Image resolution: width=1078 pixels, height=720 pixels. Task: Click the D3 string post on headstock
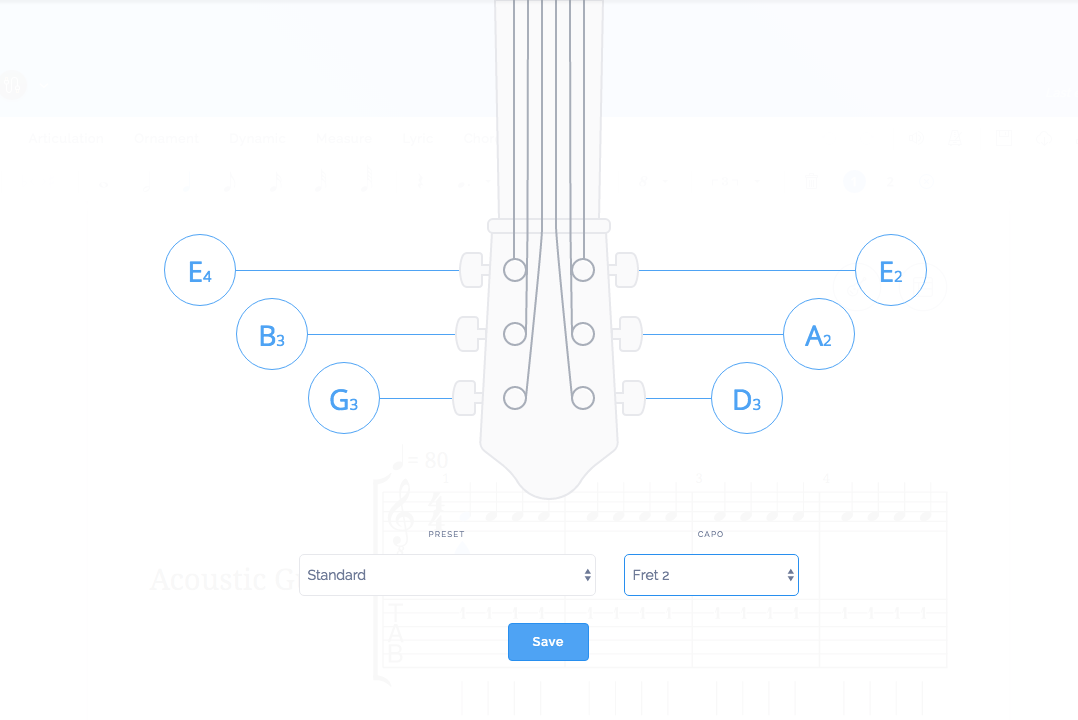583,398
